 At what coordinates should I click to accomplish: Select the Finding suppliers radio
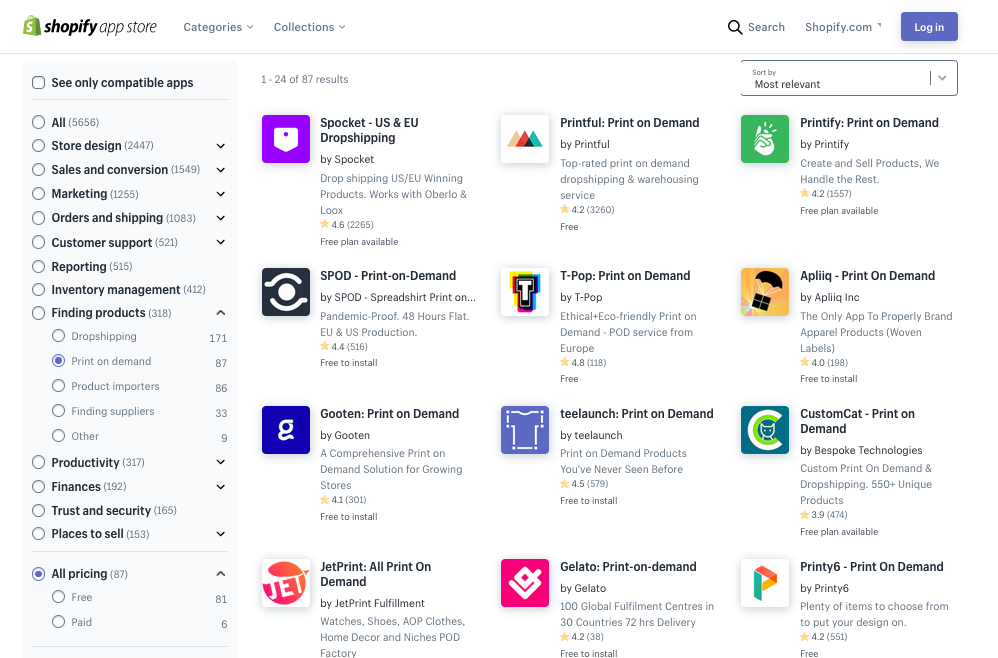click(59, 411)
